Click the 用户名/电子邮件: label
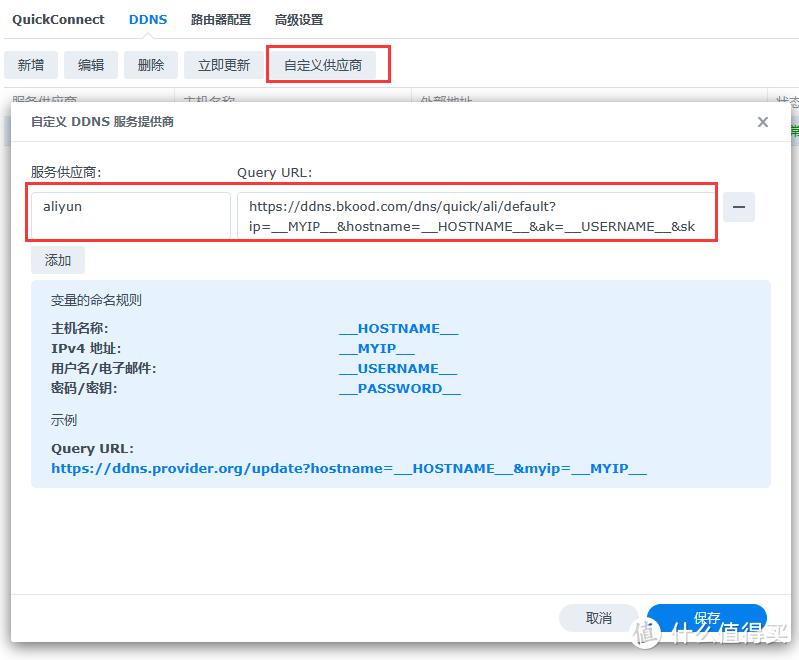The image size is (799, 660). 103,368
